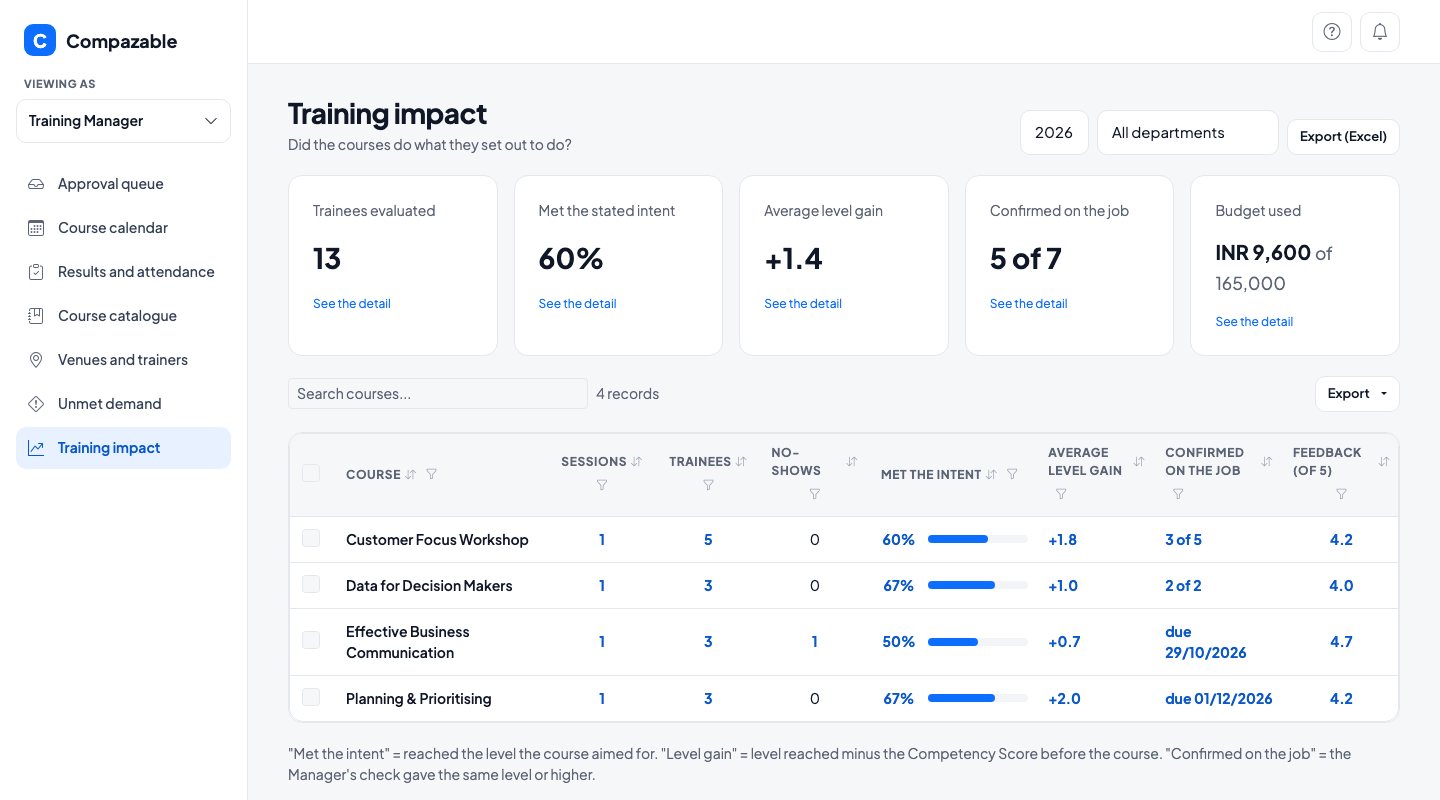Viewport: 1440px width, 800px height.
Task: Tick the select-all checkbox in table header
Action: point(311,473)
